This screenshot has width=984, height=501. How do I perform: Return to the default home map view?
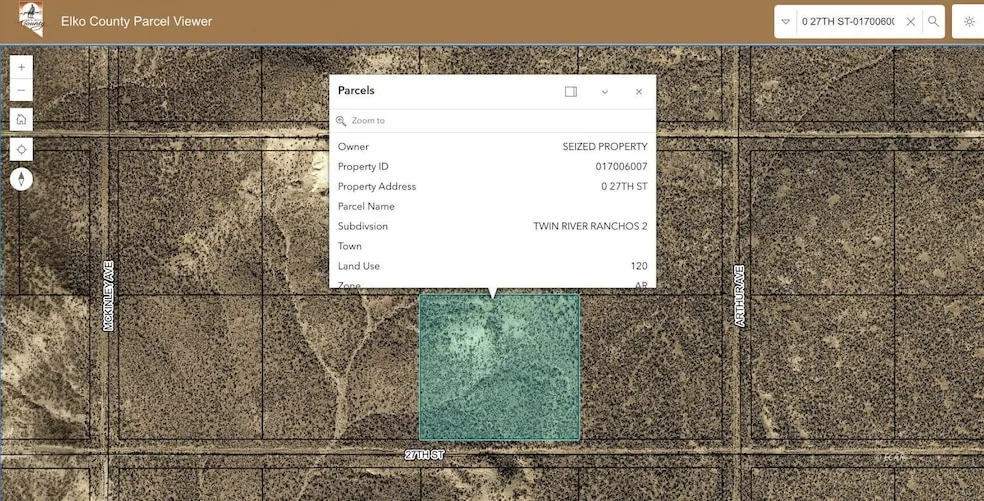(x=21, y=119)
